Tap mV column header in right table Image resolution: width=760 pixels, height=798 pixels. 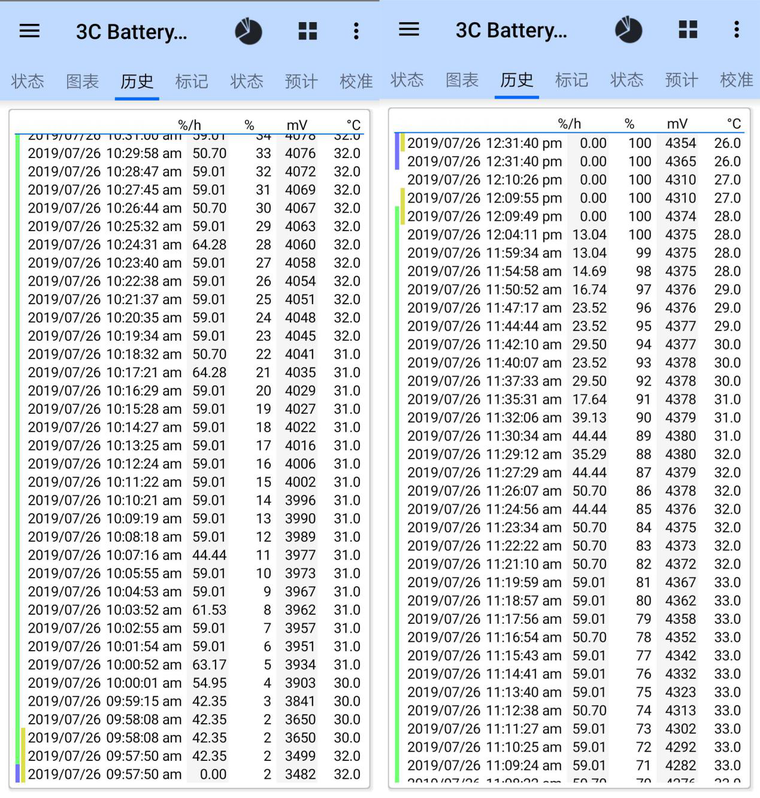tap(678, 123)
